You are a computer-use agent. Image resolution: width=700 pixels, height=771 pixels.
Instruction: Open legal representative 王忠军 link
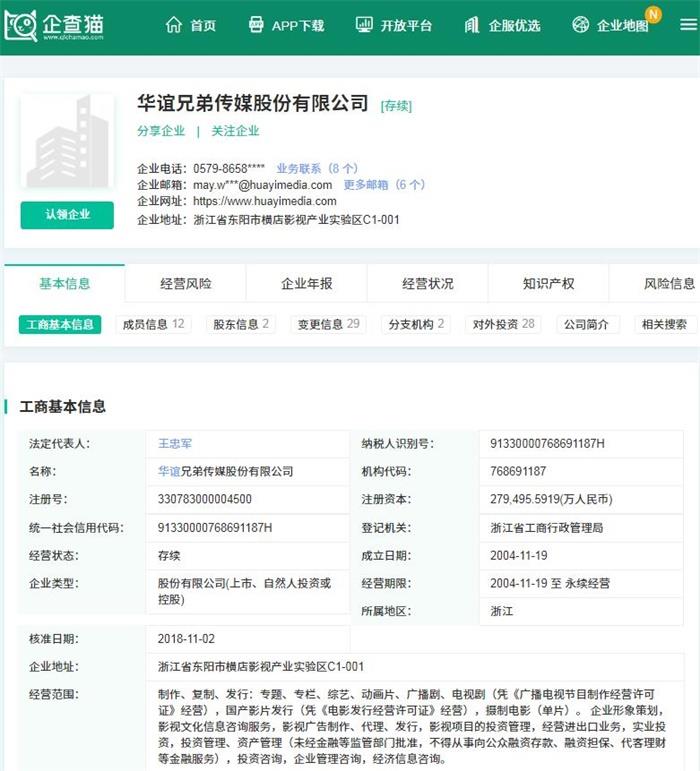pyautogui.click(x=174, y=443)
